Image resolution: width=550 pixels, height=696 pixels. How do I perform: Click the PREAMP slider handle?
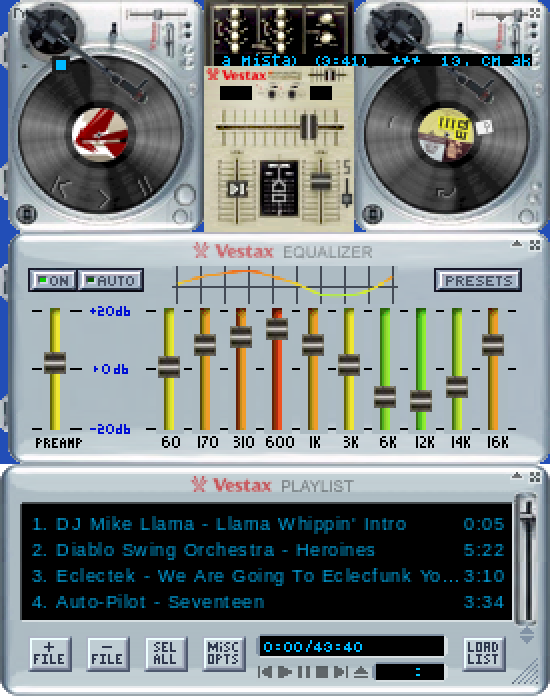tap(55, 363)
